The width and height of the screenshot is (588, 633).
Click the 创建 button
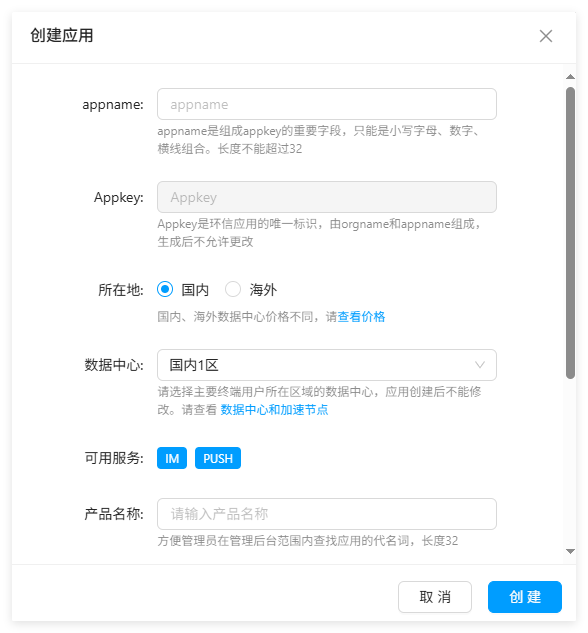(x=525, y=597)
